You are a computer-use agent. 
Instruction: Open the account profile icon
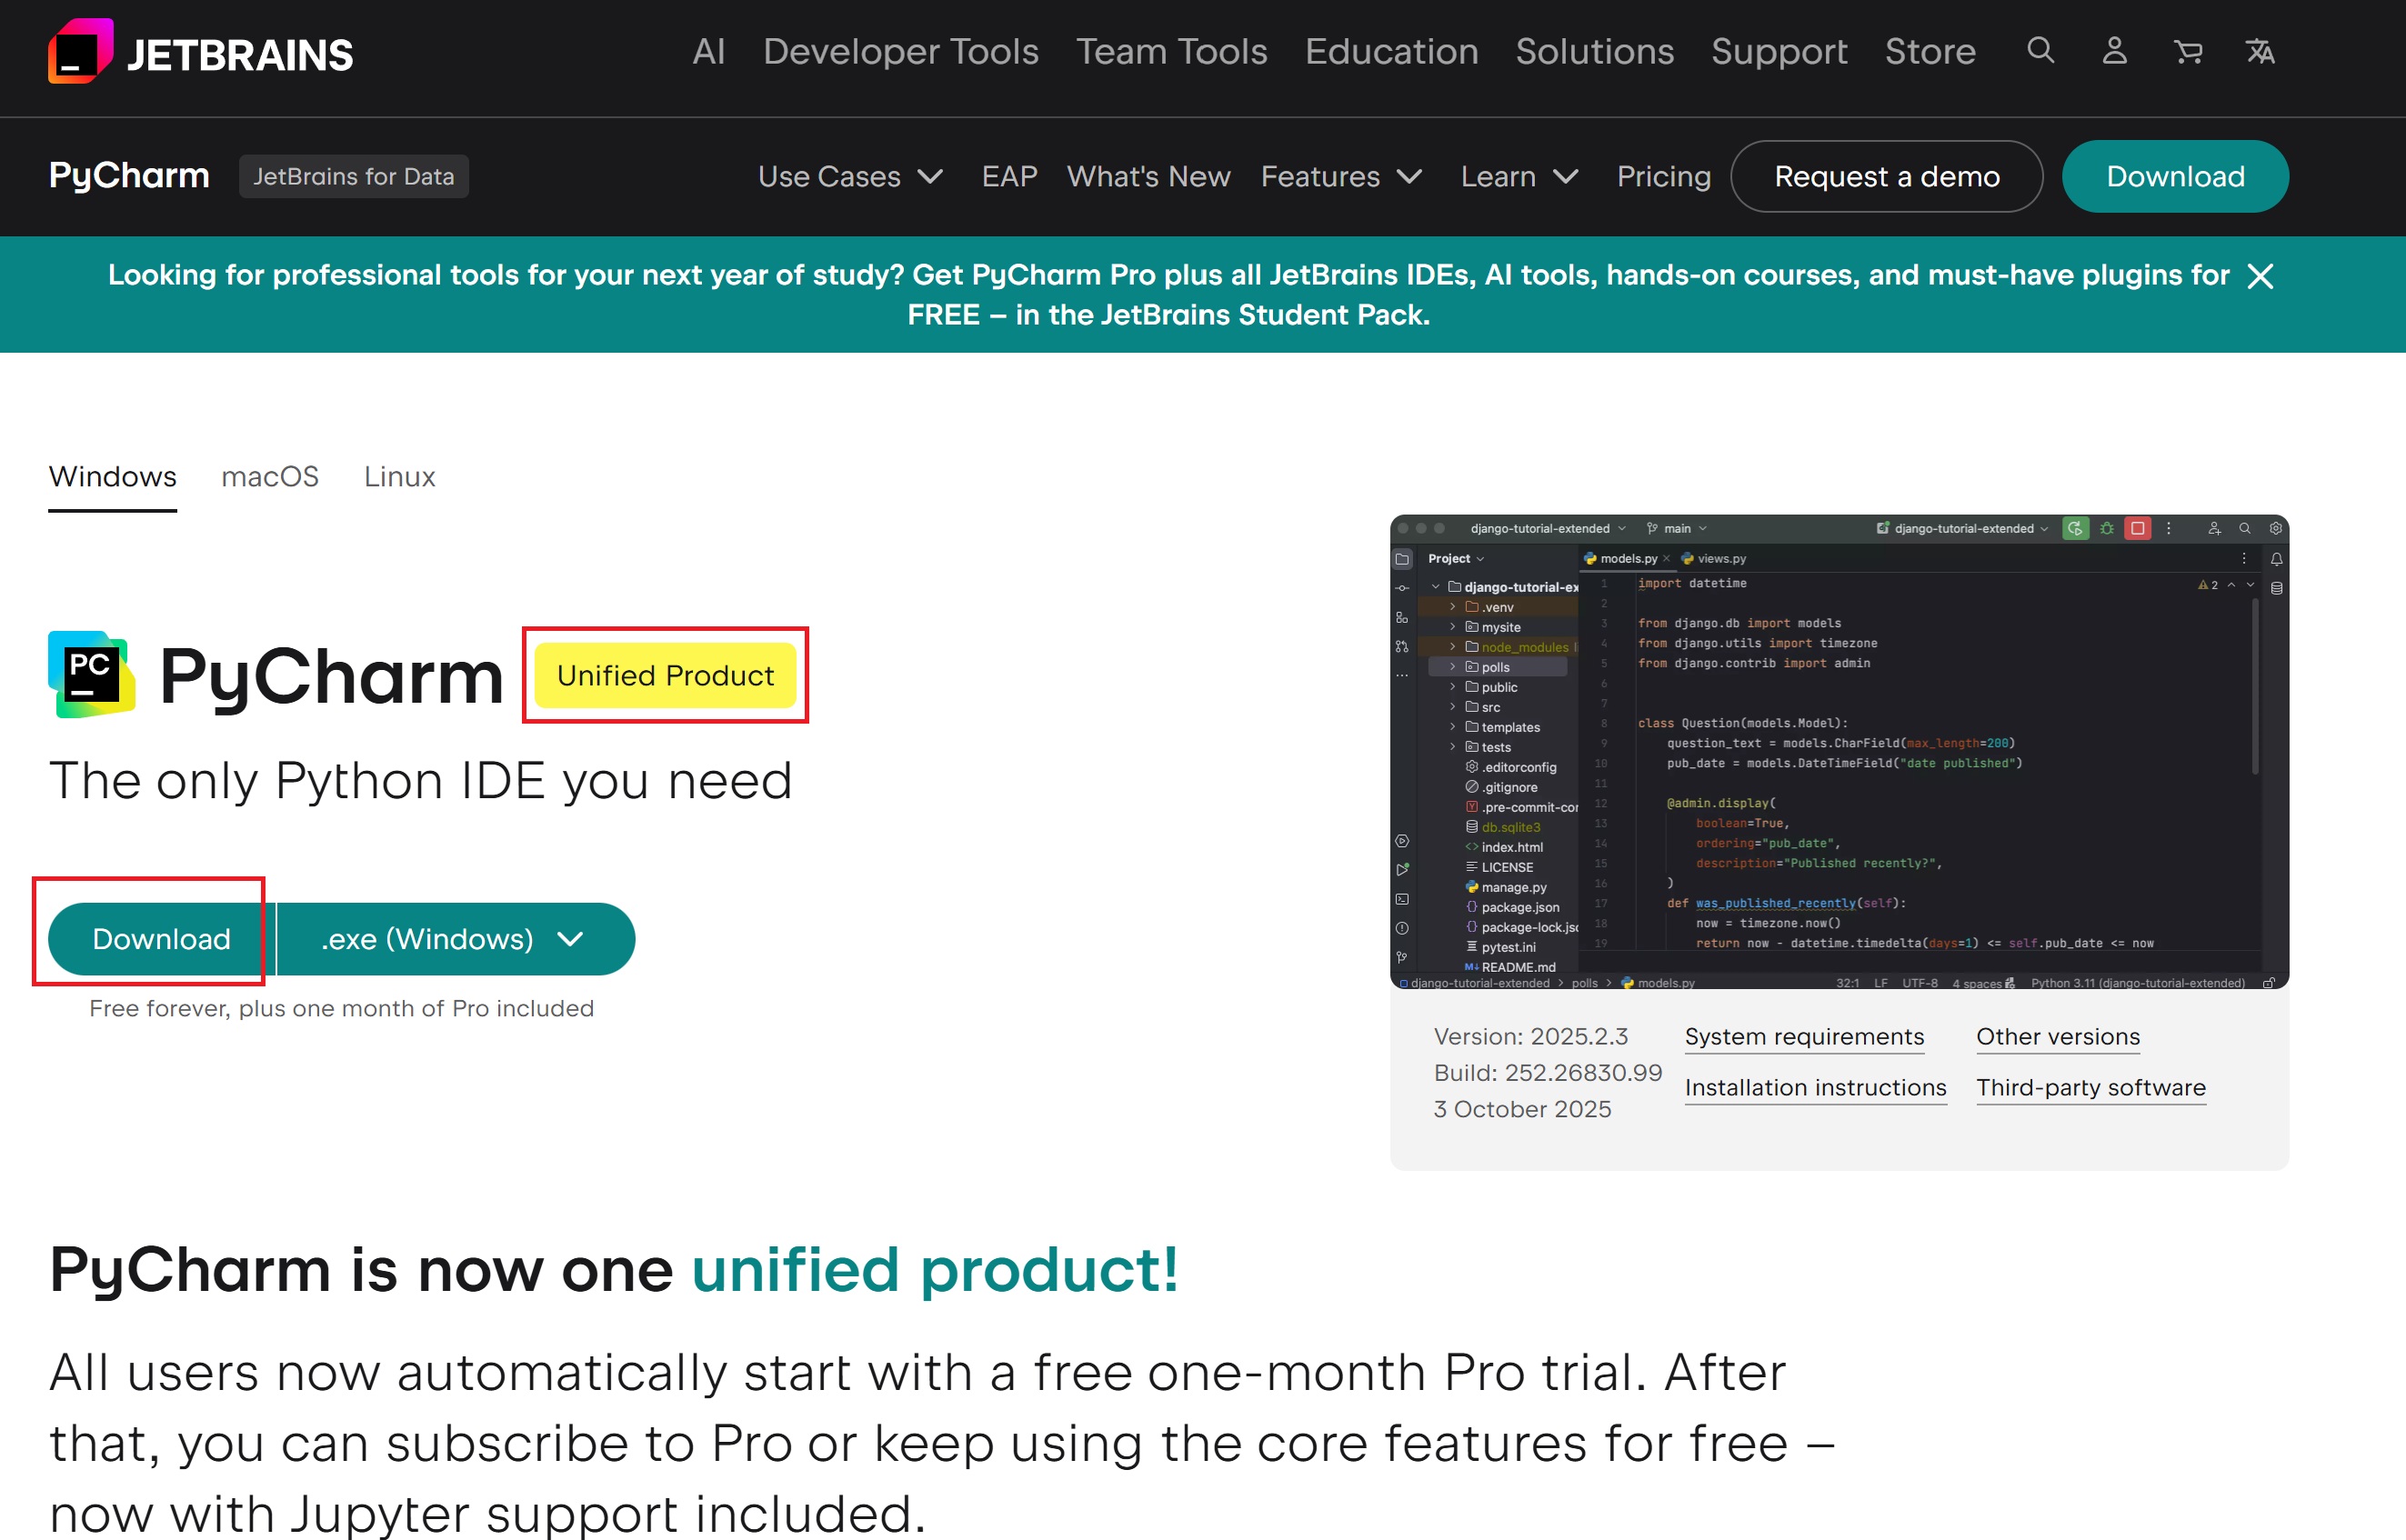(x=2114, y=50)
